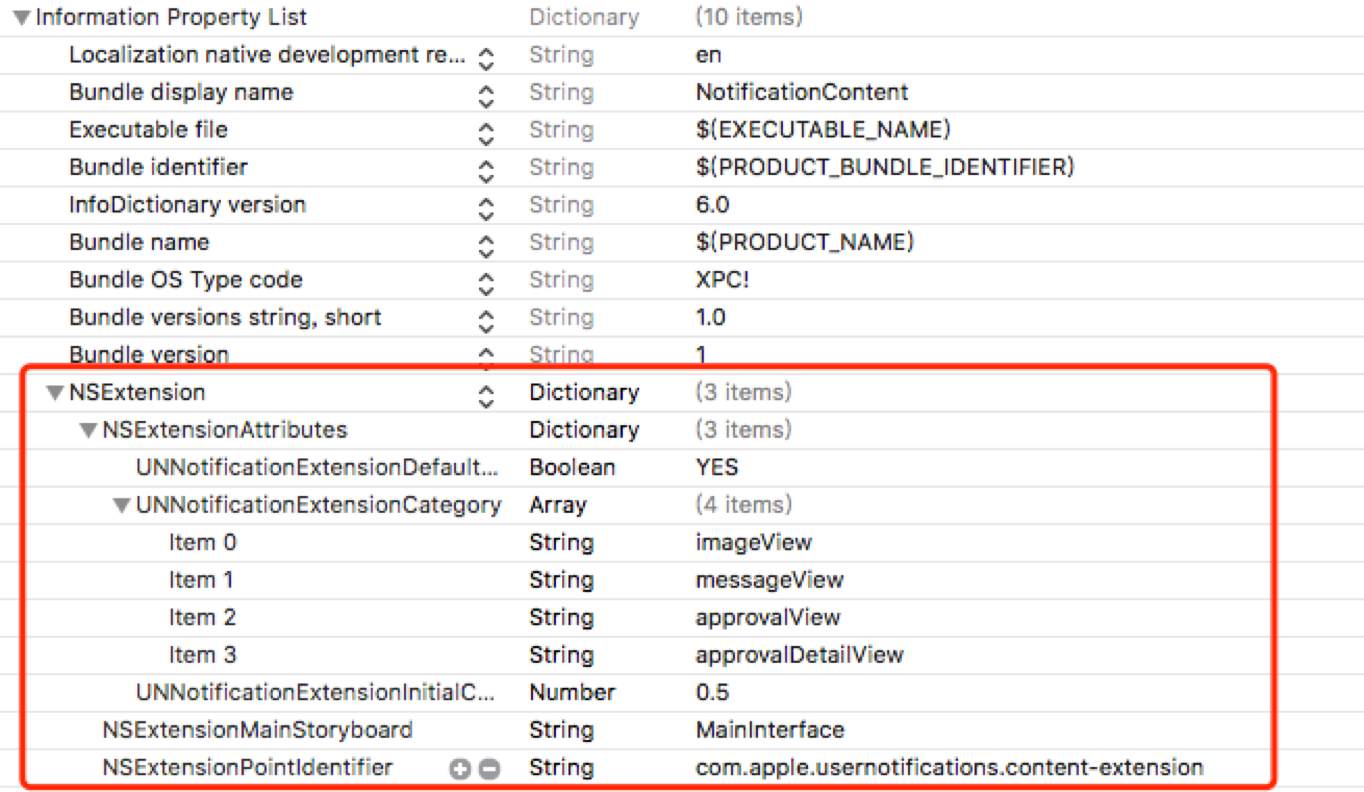
Task: Select the NSExtensionMainStoryboard key row
Action: coord(257,730)
